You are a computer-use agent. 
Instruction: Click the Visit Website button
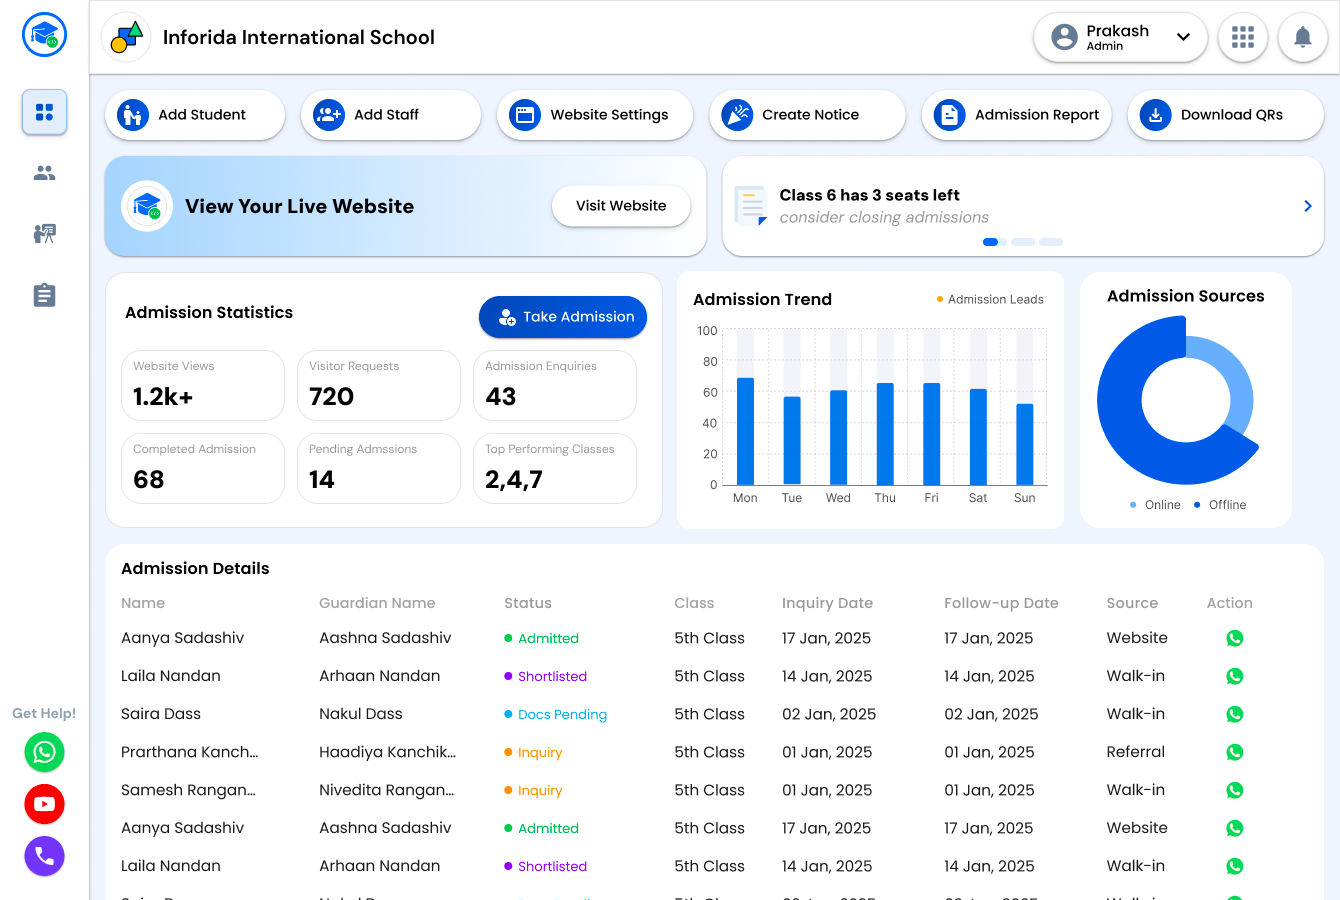click(620, 206)
